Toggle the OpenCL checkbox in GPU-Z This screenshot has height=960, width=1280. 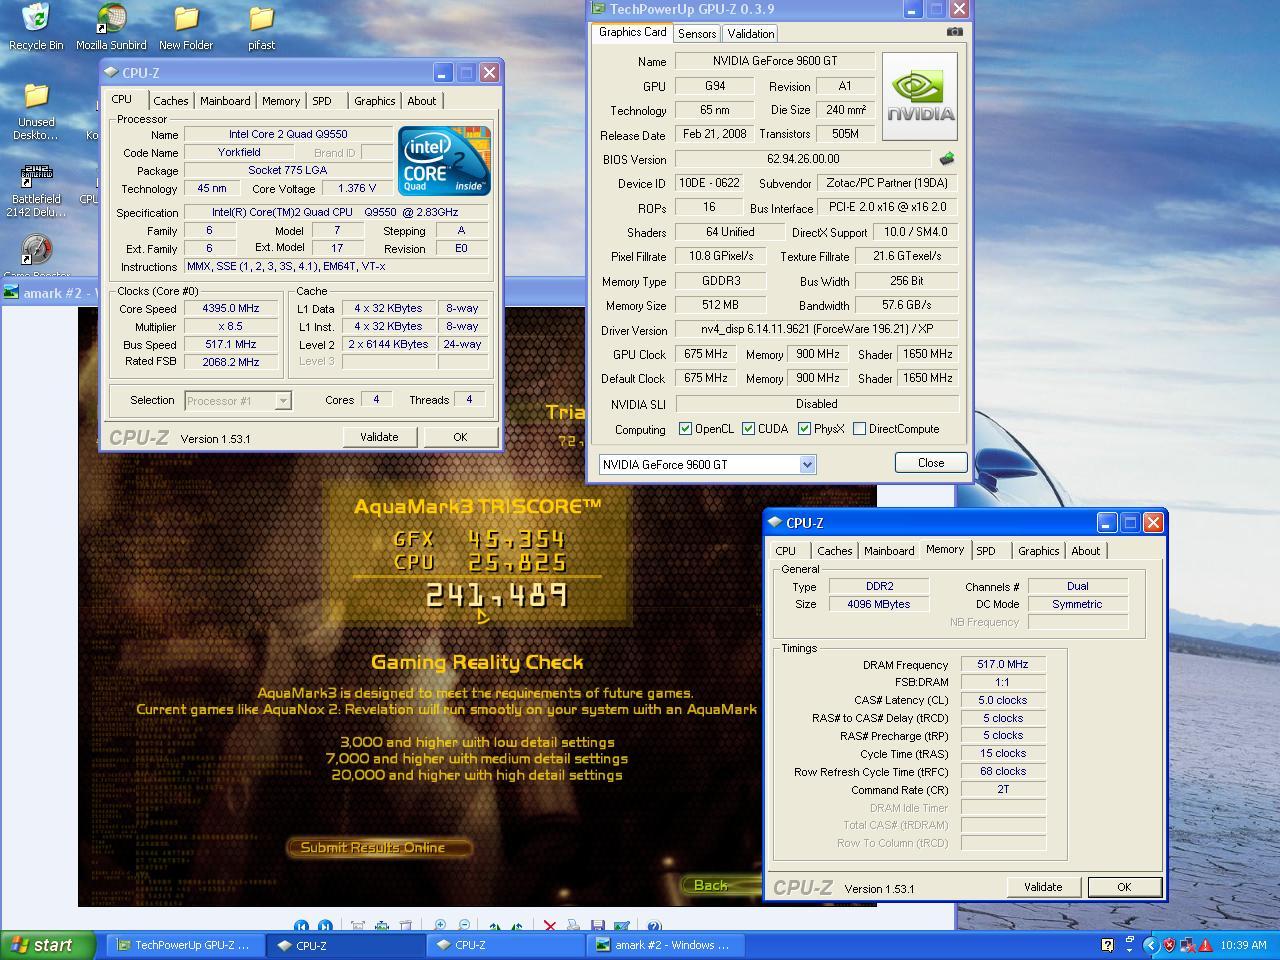point(685,429)
